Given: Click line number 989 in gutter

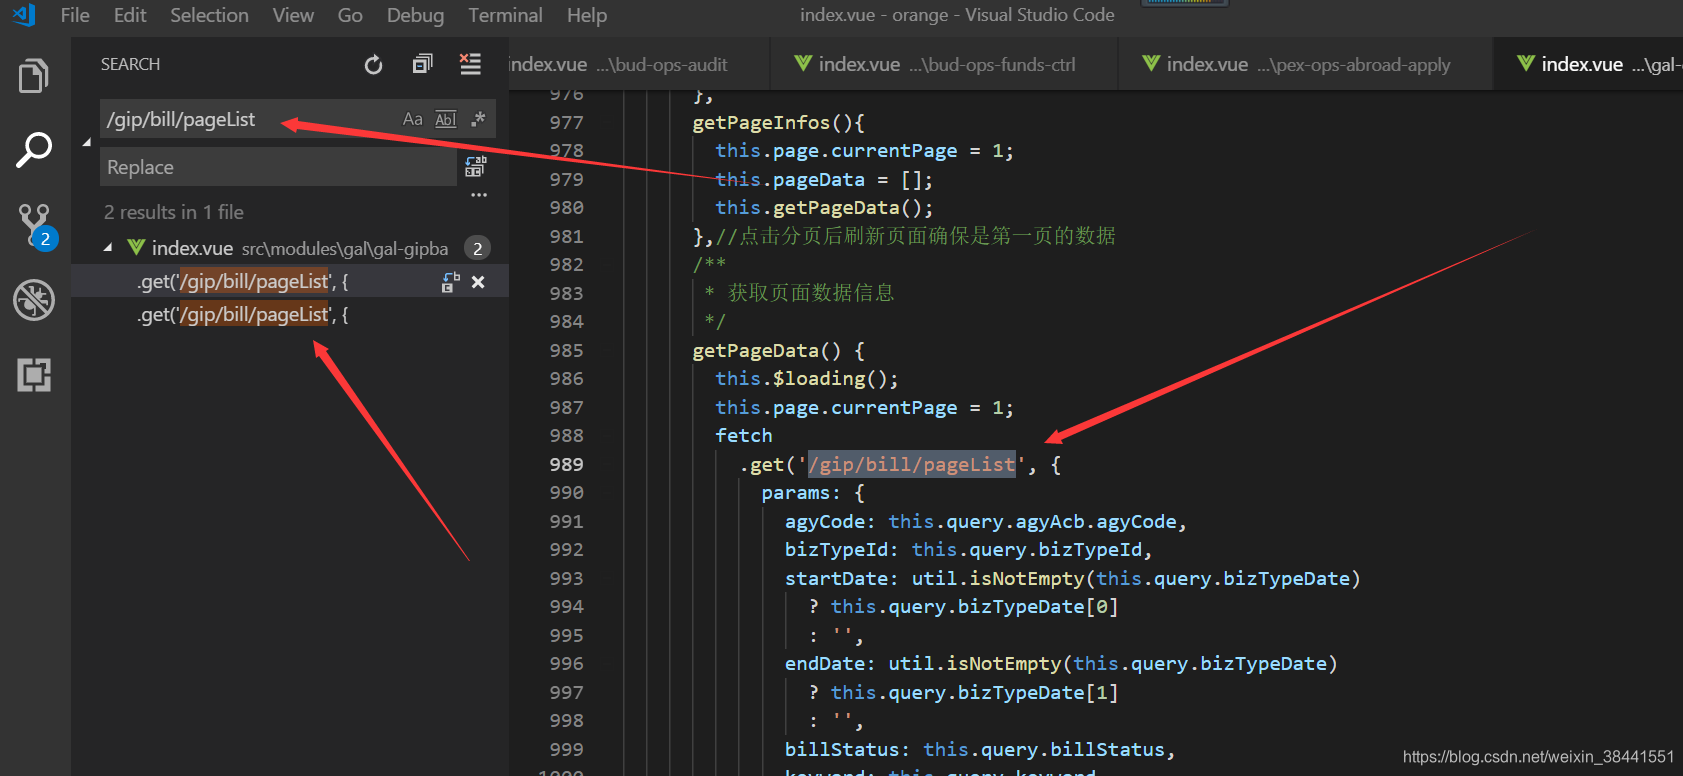Looking at the screenshot, I should (x=566, y=464).
